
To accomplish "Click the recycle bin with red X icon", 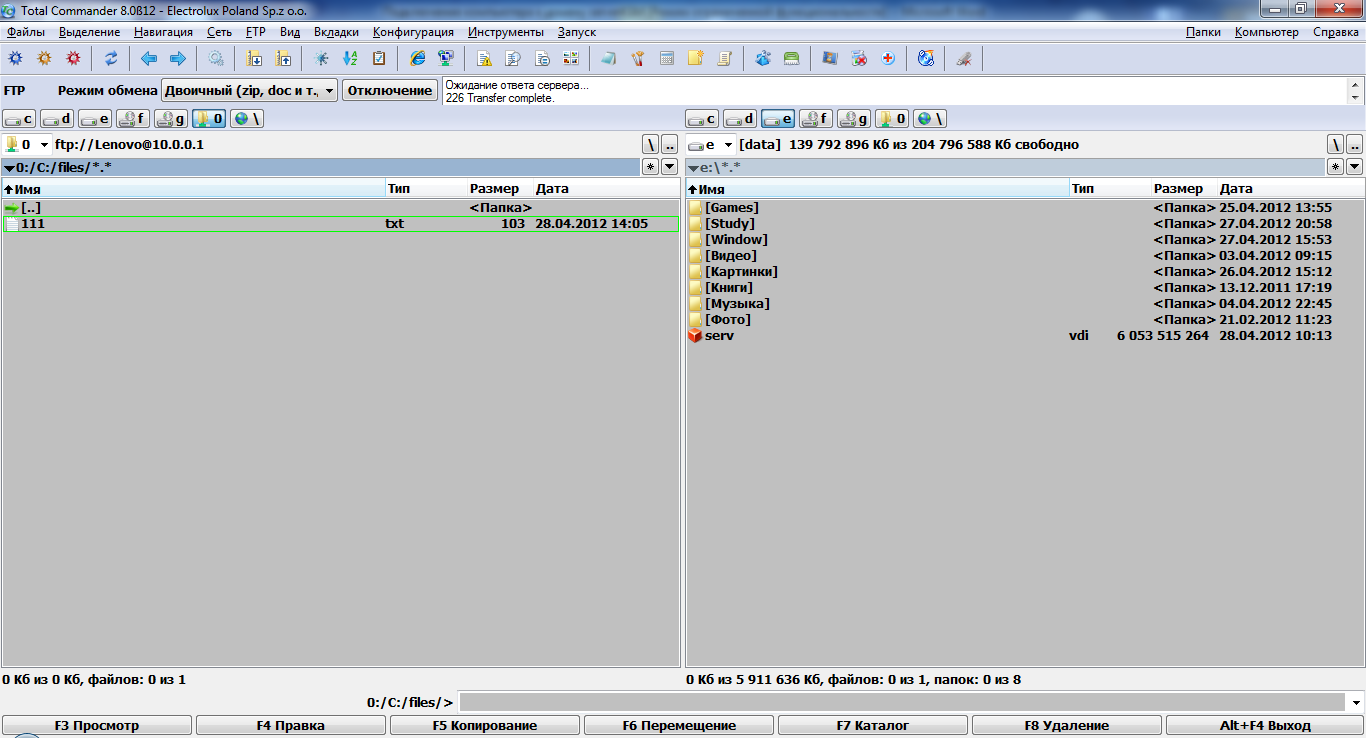I will point(859,58).
